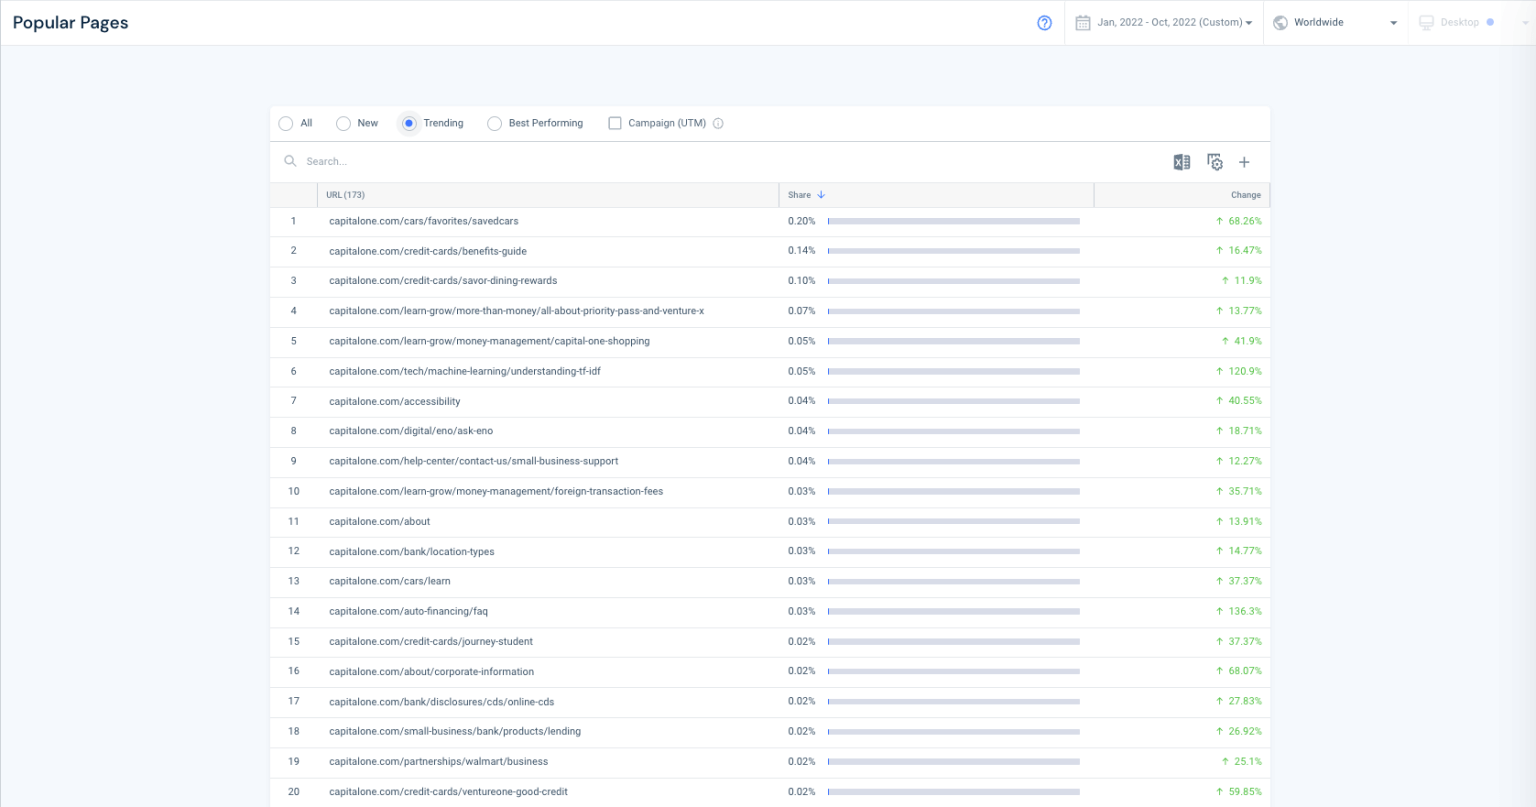Click the share bar for benefits-guide row
Viewport: 1536px width, 807px height.
[x=953, y=251]
